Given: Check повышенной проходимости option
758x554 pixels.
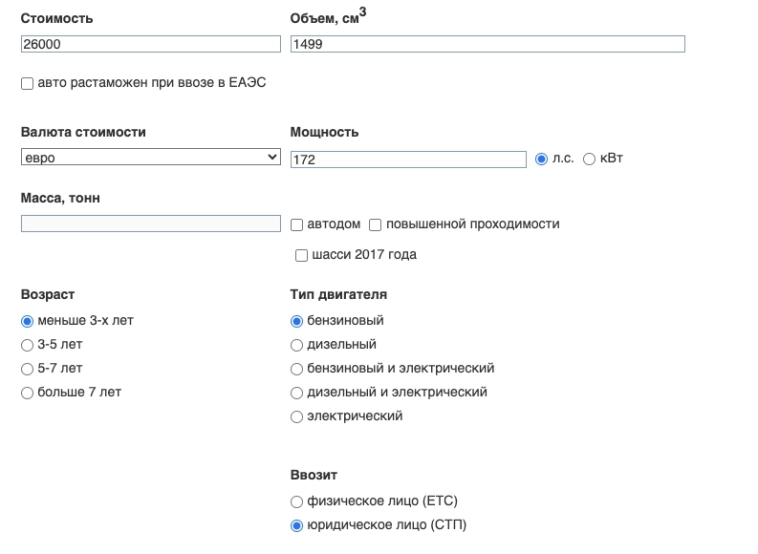Looking at the screenshot, I should [376, 224].
